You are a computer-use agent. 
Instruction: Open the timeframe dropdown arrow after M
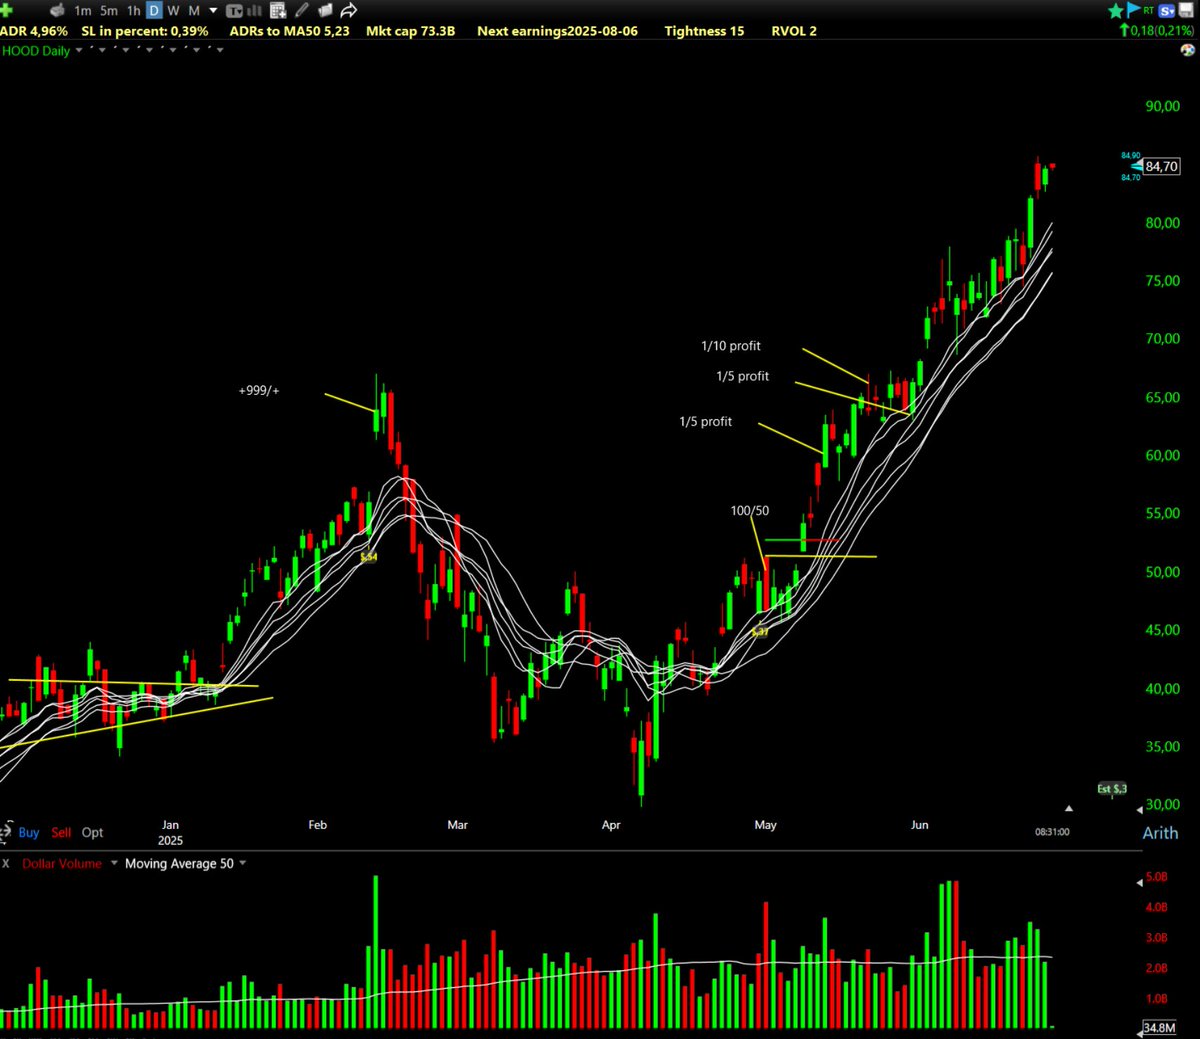[x=213, y=11]
